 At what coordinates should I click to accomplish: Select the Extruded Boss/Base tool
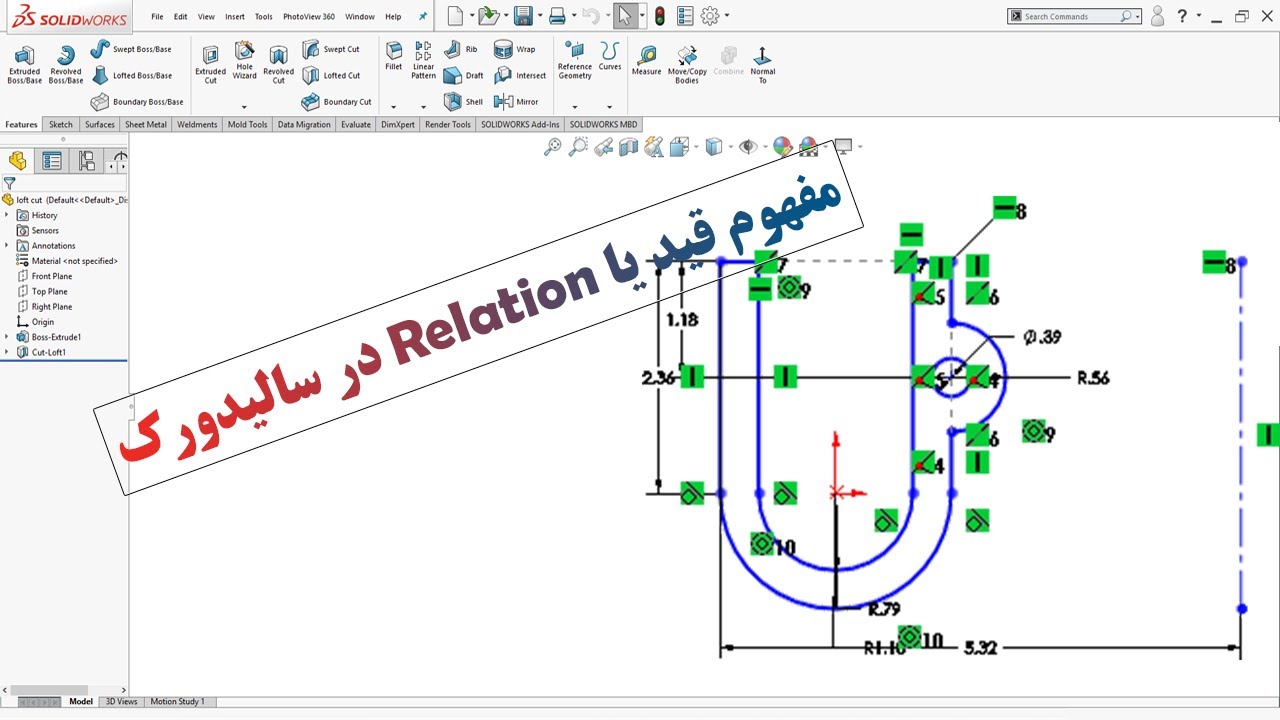coord(25,64)
